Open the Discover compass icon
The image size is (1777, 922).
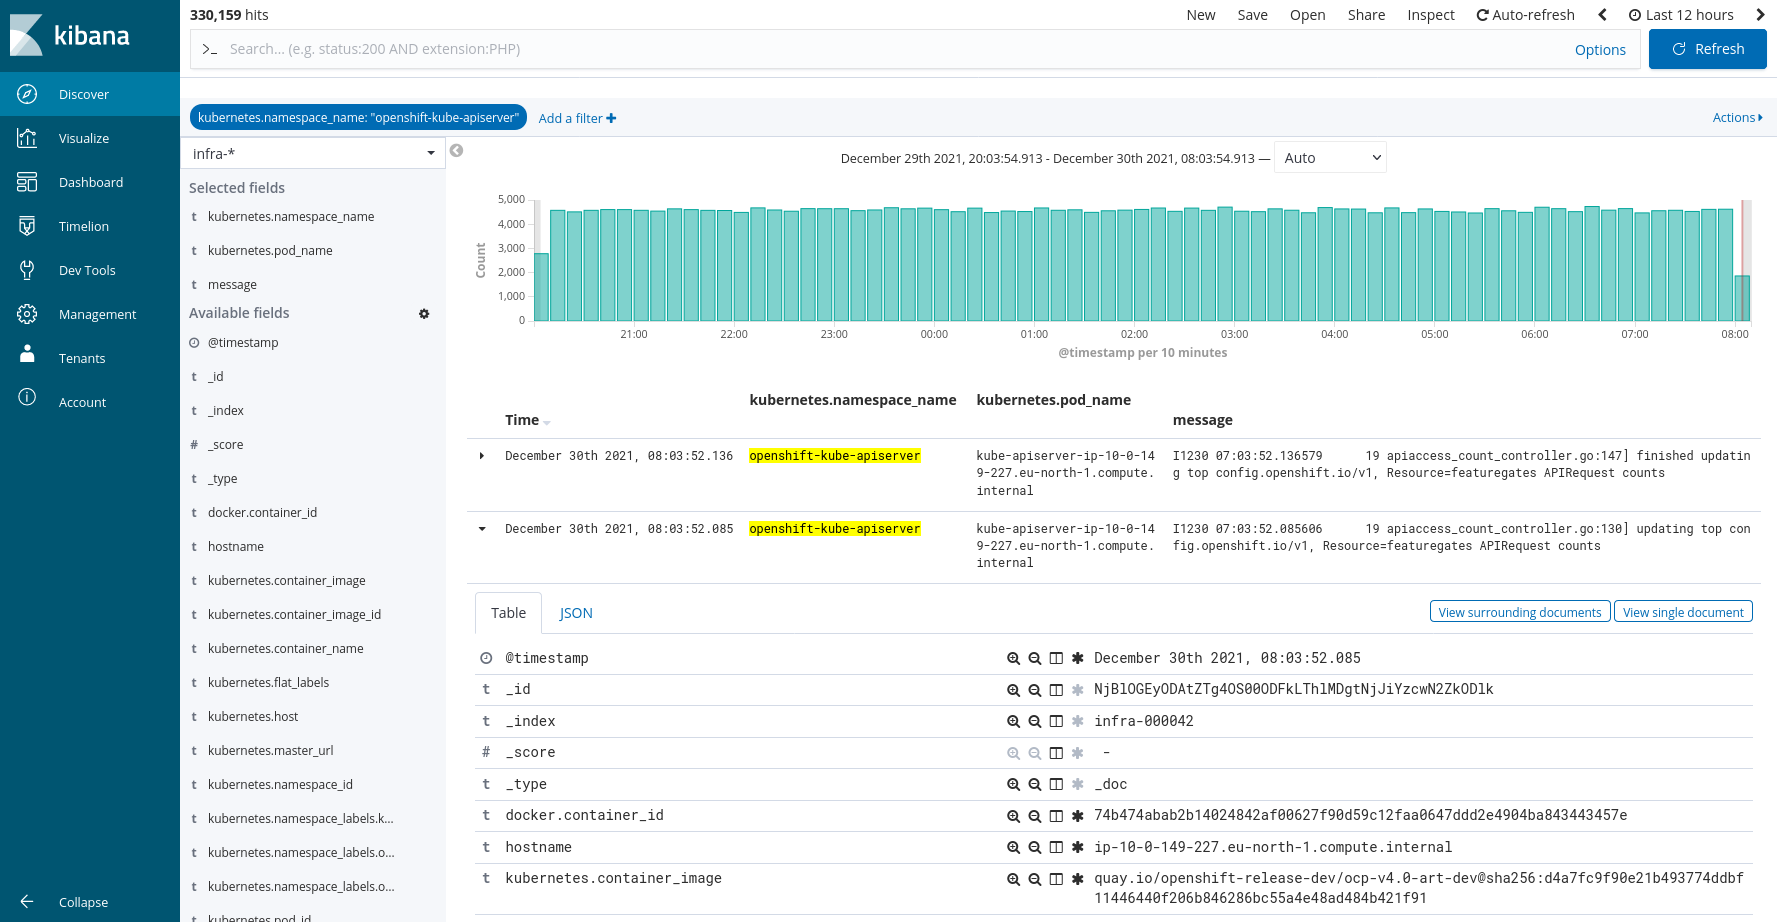[27, 94]
